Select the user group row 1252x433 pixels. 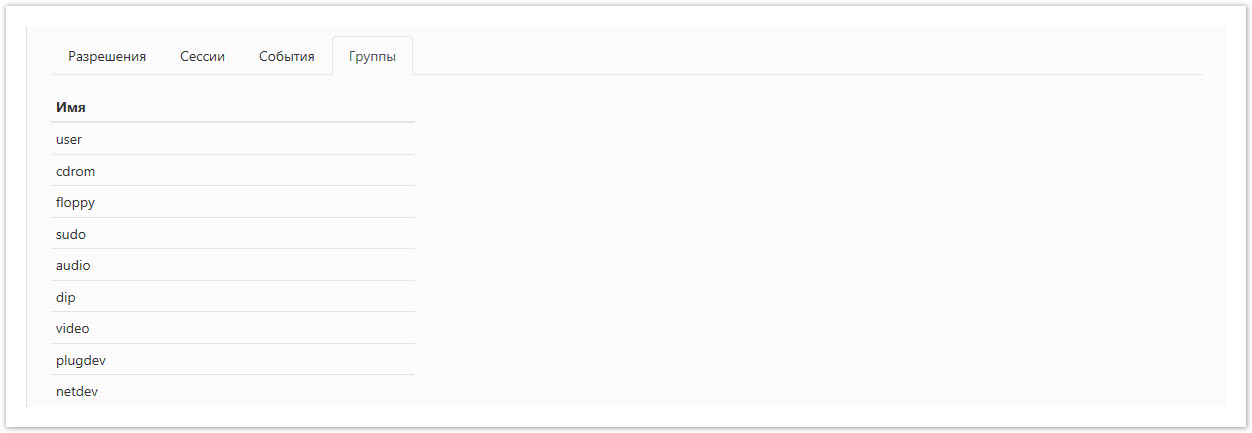[x=69, y=140]
